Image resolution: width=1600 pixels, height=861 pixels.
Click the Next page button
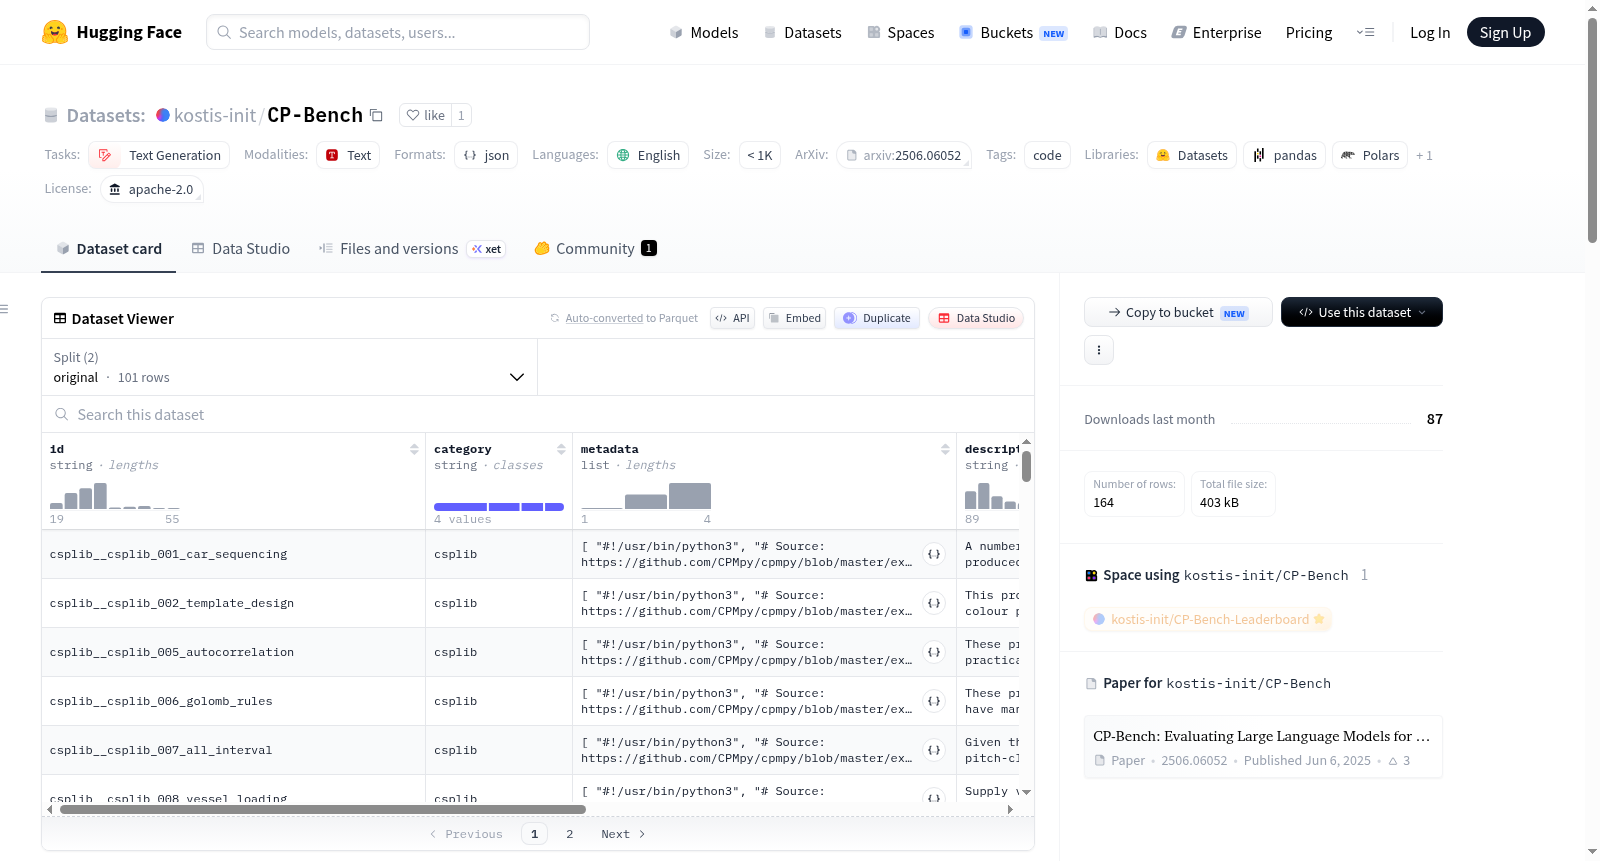coord(623,834)
